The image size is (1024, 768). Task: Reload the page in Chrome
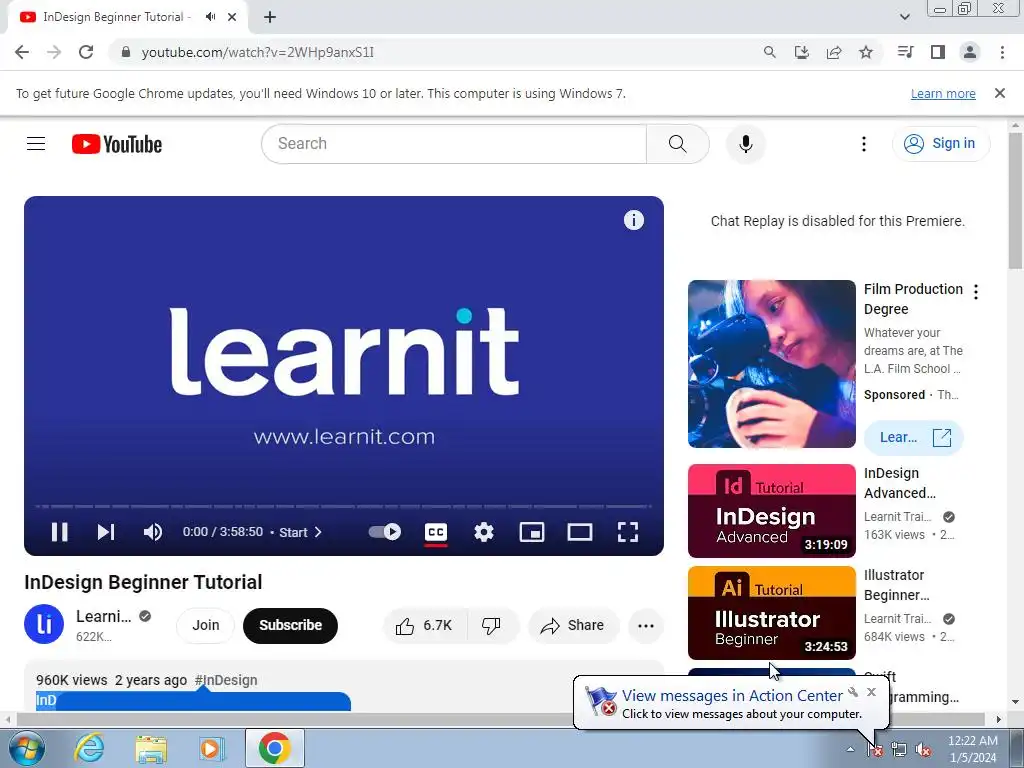tap(86, 52)
